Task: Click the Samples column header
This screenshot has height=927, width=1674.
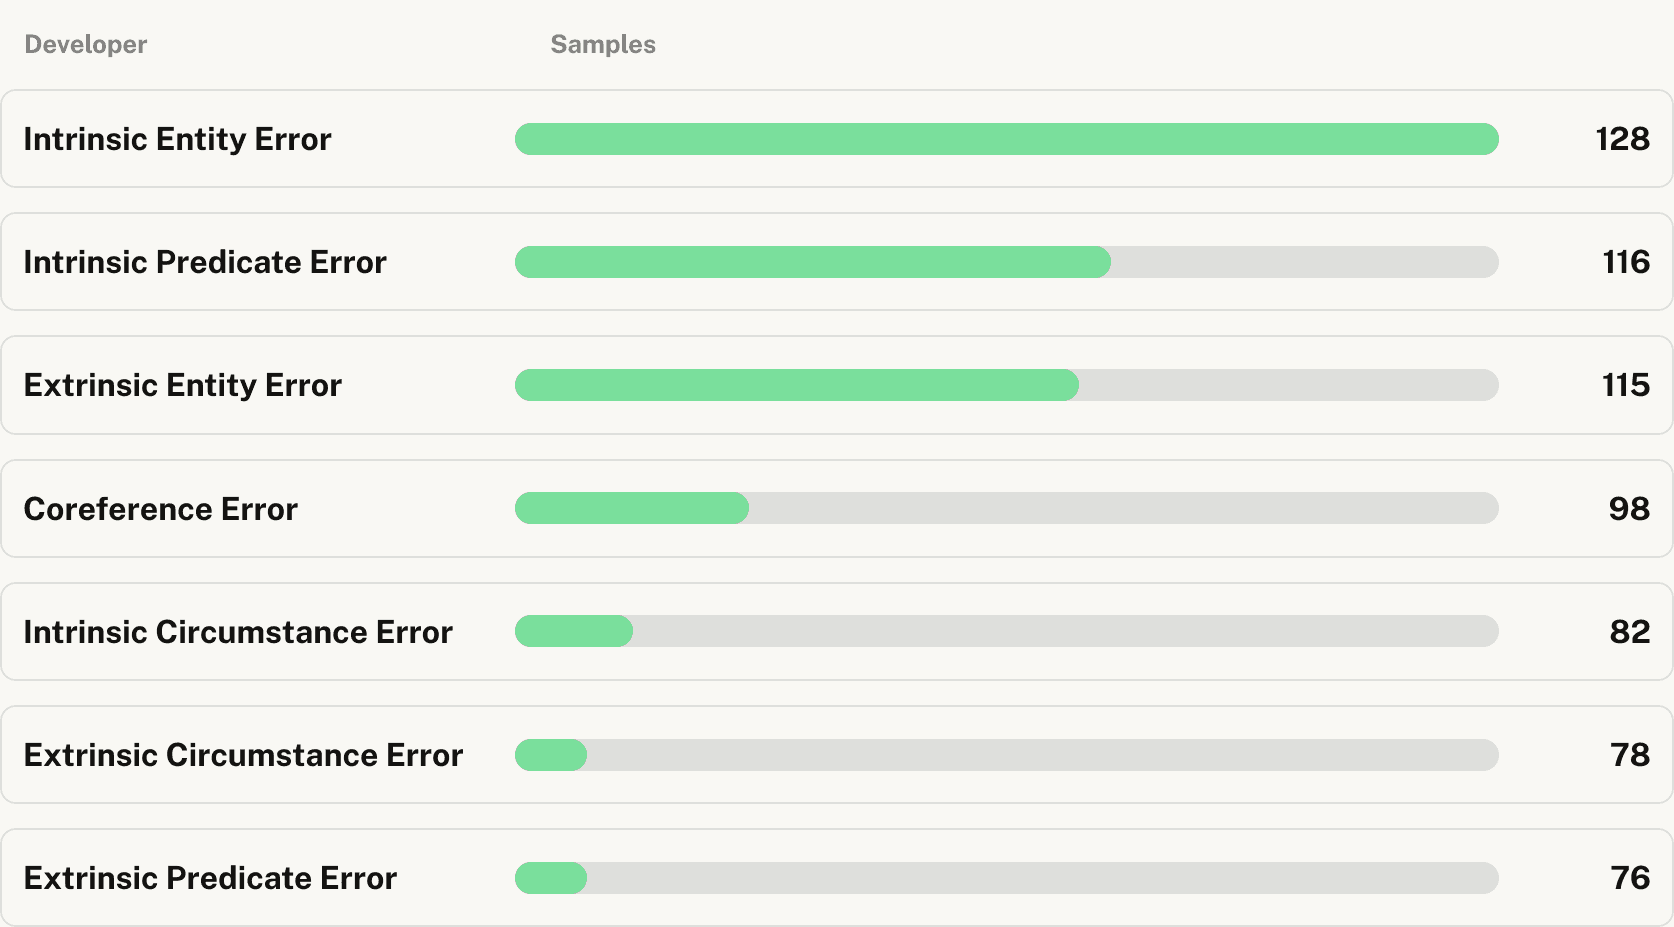Action: click(x=603, y=44)
